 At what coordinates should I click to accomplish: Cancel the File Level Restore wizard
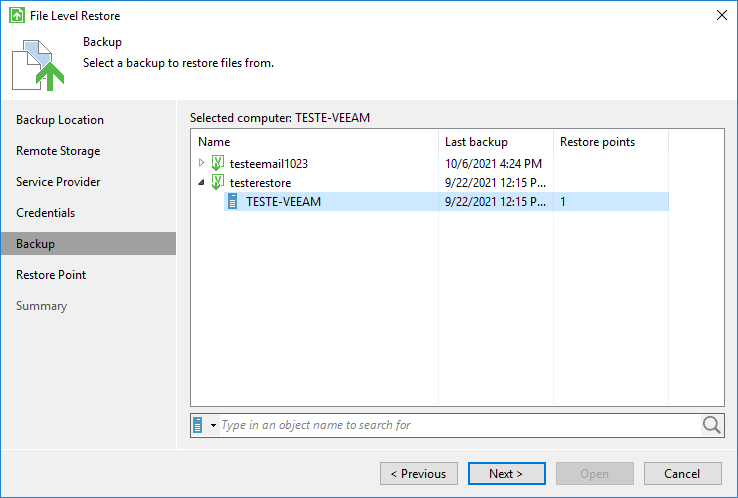tap(682, 474)
